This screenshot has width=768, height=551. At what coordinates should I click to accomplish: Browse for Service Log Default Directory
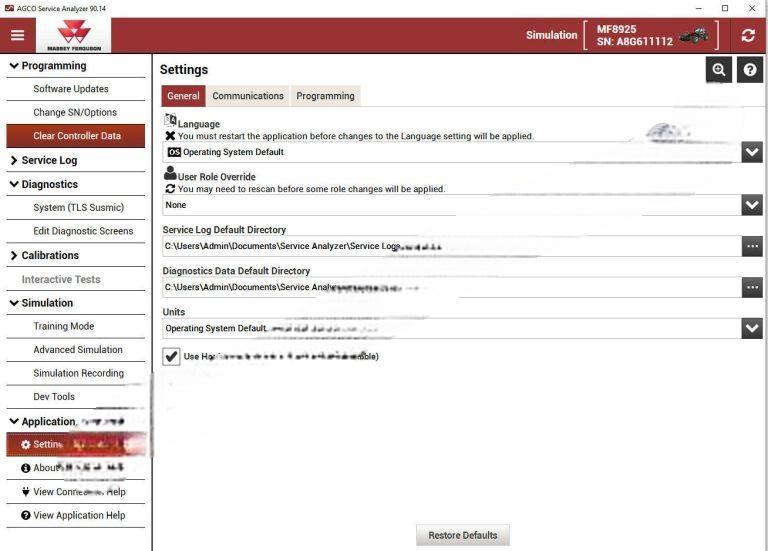[752, 246]
